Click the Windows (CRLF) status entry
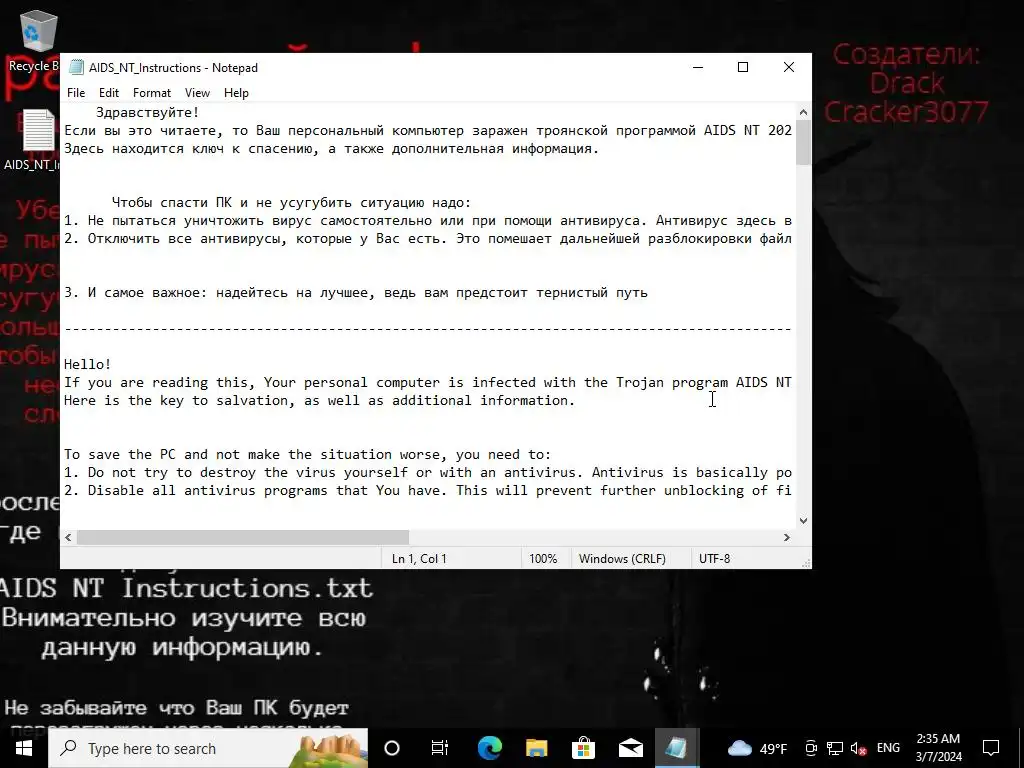This screenshot has width=1024, height=768. (622, 559)
